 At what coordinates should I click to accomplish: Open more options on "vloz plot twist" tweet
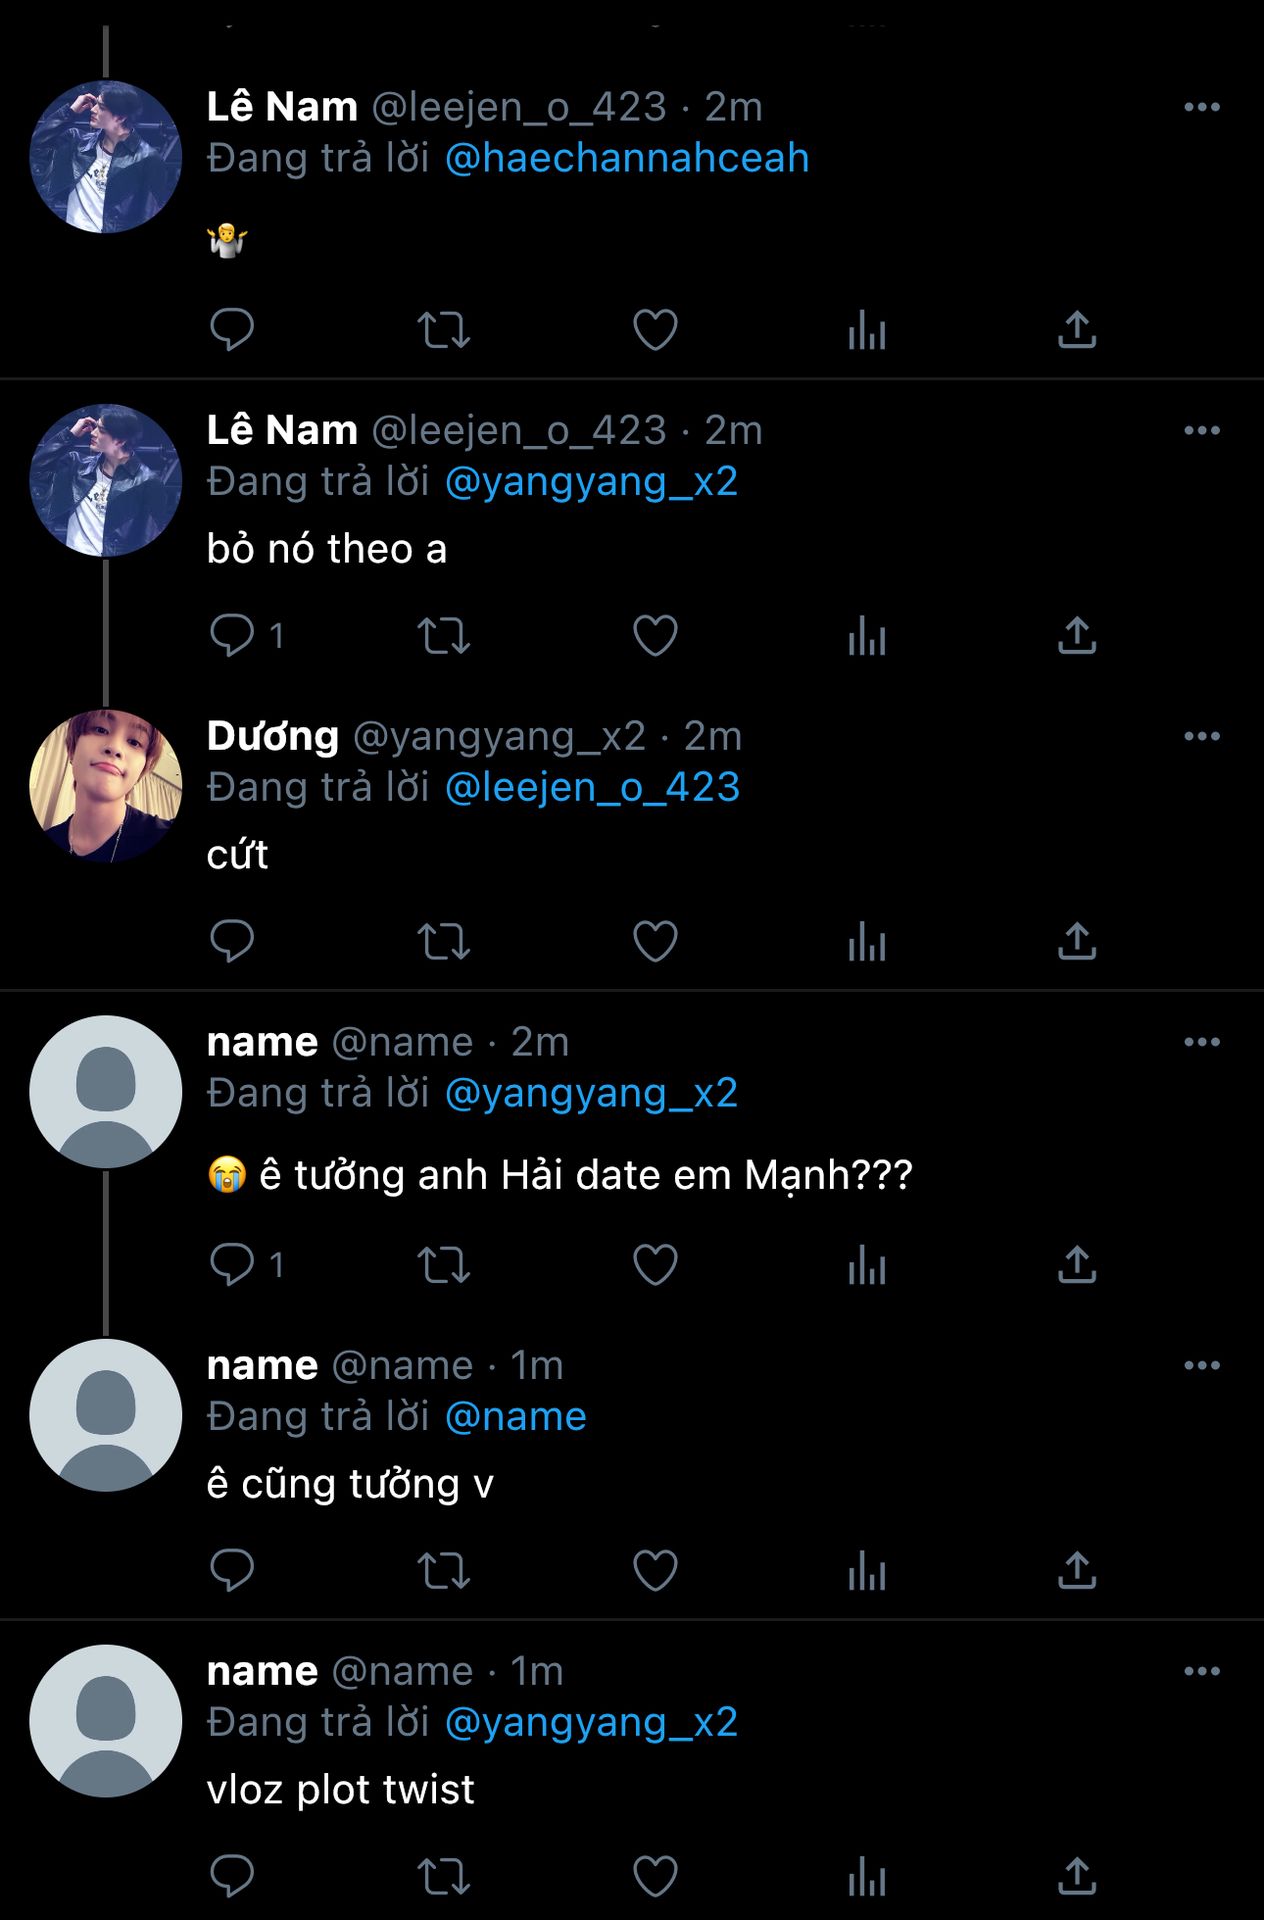tap(1201, 1671)
